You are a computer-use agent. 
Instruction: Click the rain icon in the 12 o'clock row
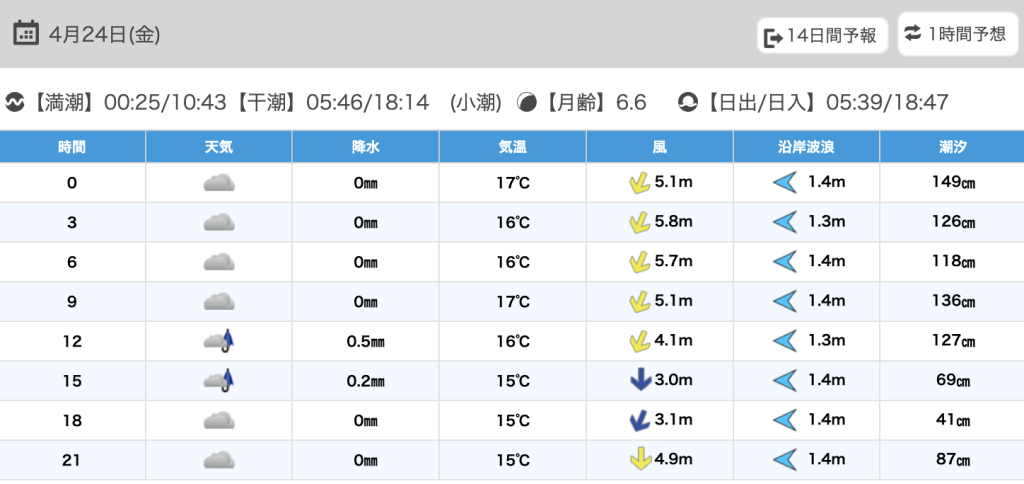[219, 341]
